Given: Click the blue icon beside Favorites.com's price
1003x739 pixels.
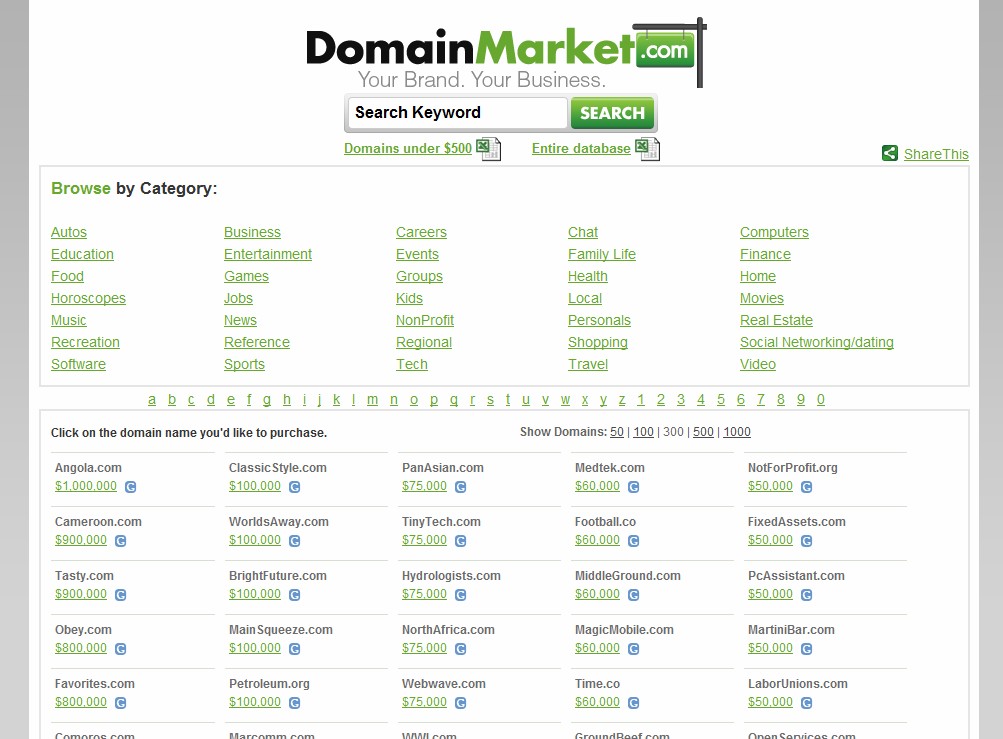Looking at the screenshot, I should pos(120,703).
